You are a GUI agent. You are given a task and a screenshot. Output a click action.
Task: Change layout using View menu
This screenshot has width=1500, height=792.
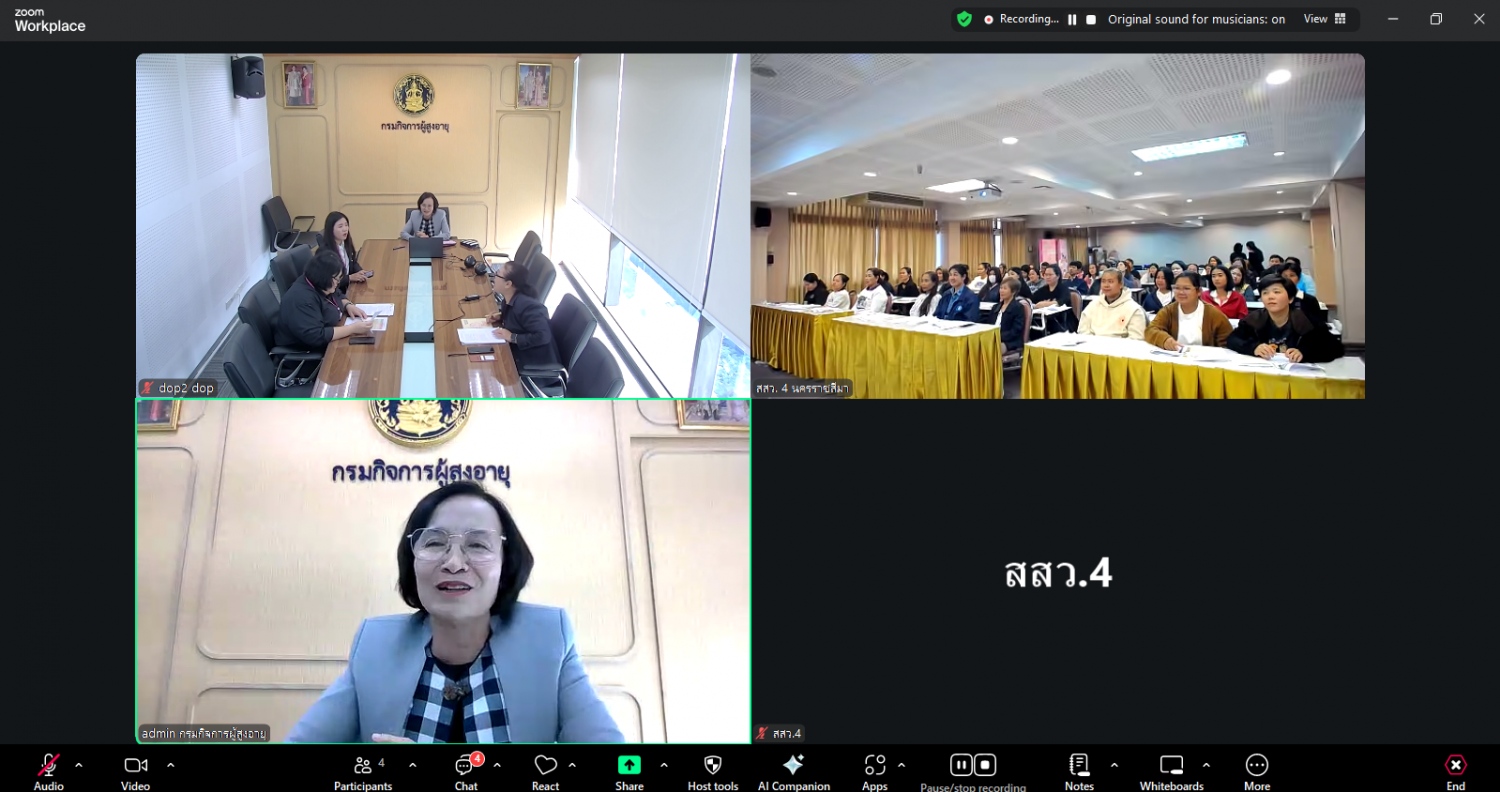(1325, 19)
